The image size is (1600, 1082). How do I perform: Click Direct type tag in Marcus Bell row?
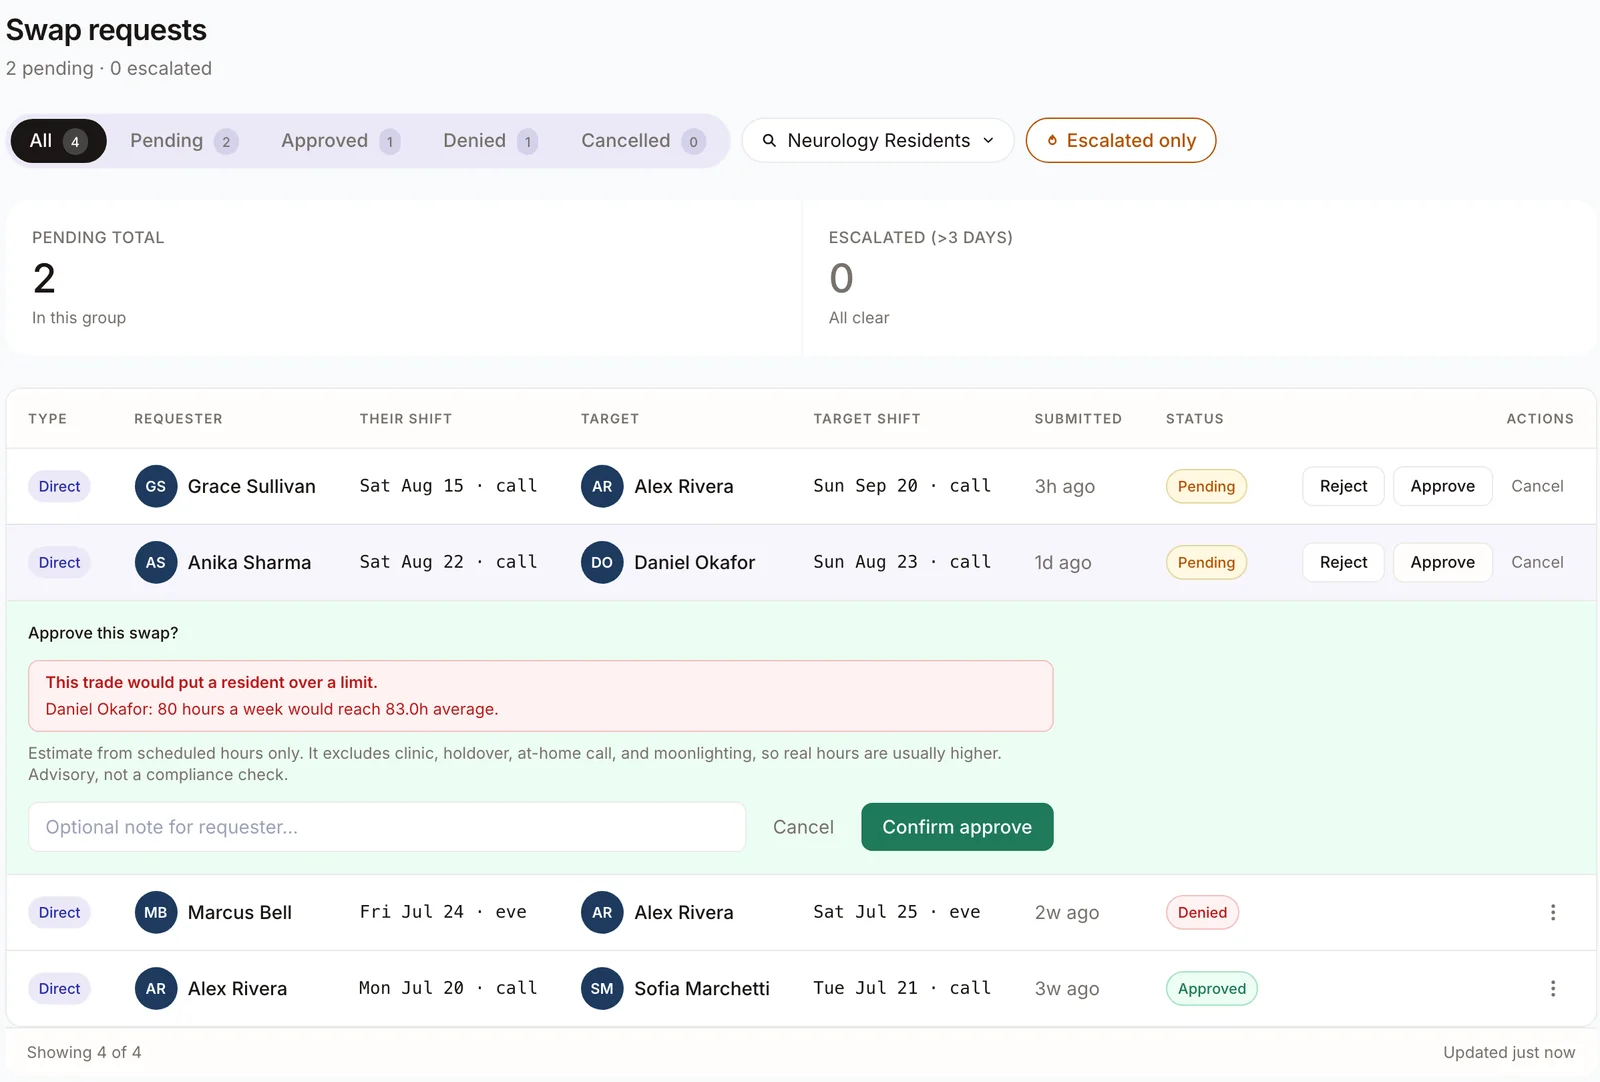click(x=59, y=912)
